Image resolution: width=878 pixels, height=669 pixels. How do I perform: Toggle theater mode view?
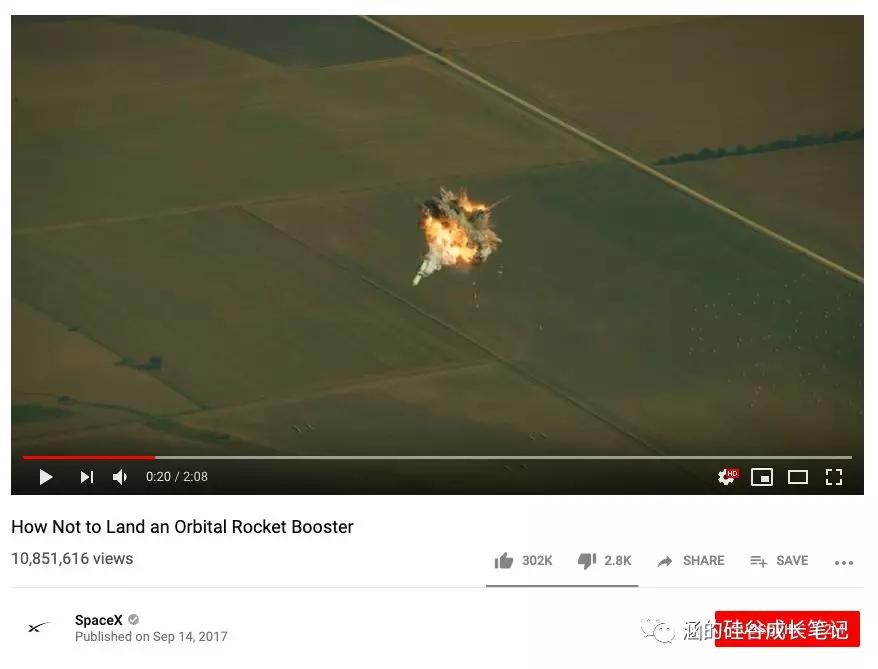pos(798,477)
